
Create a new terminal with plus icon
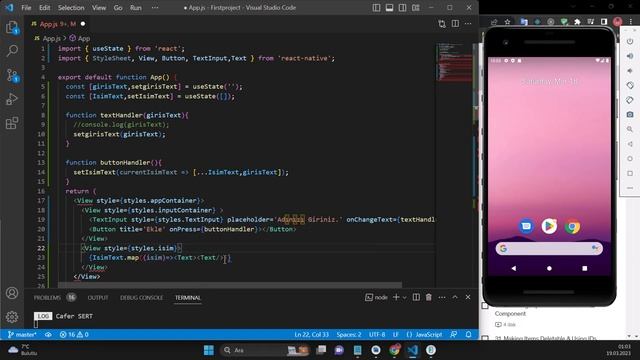point(396,297)
